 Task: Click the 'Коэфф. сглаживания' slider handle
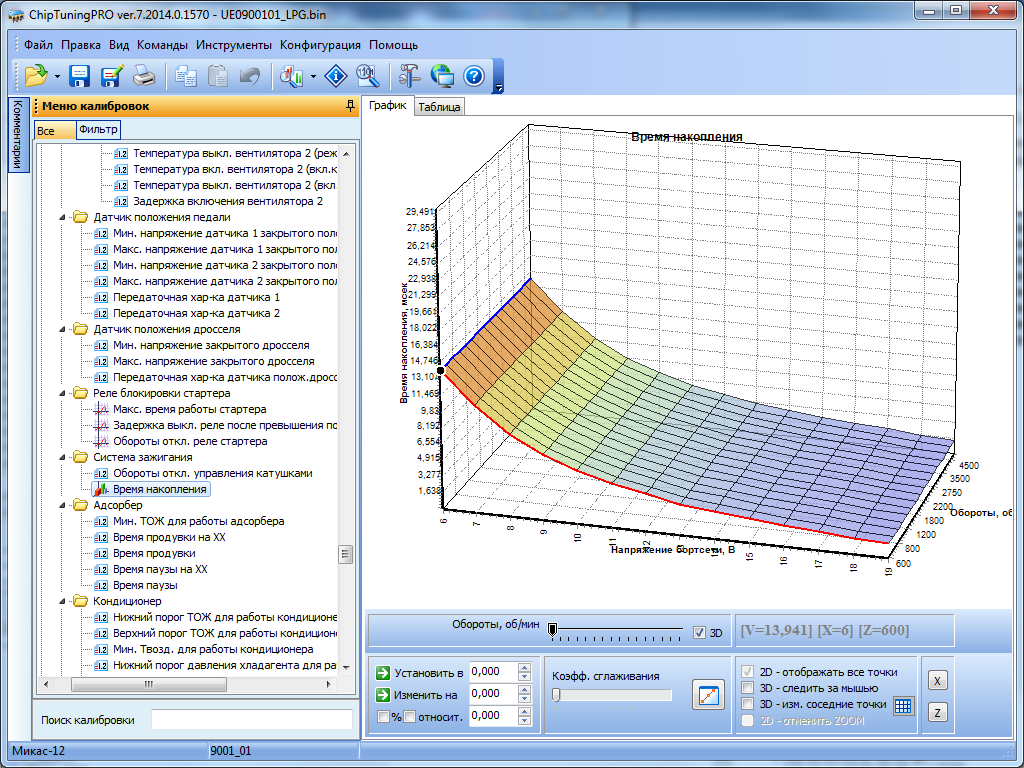click(x=556, y=695)
